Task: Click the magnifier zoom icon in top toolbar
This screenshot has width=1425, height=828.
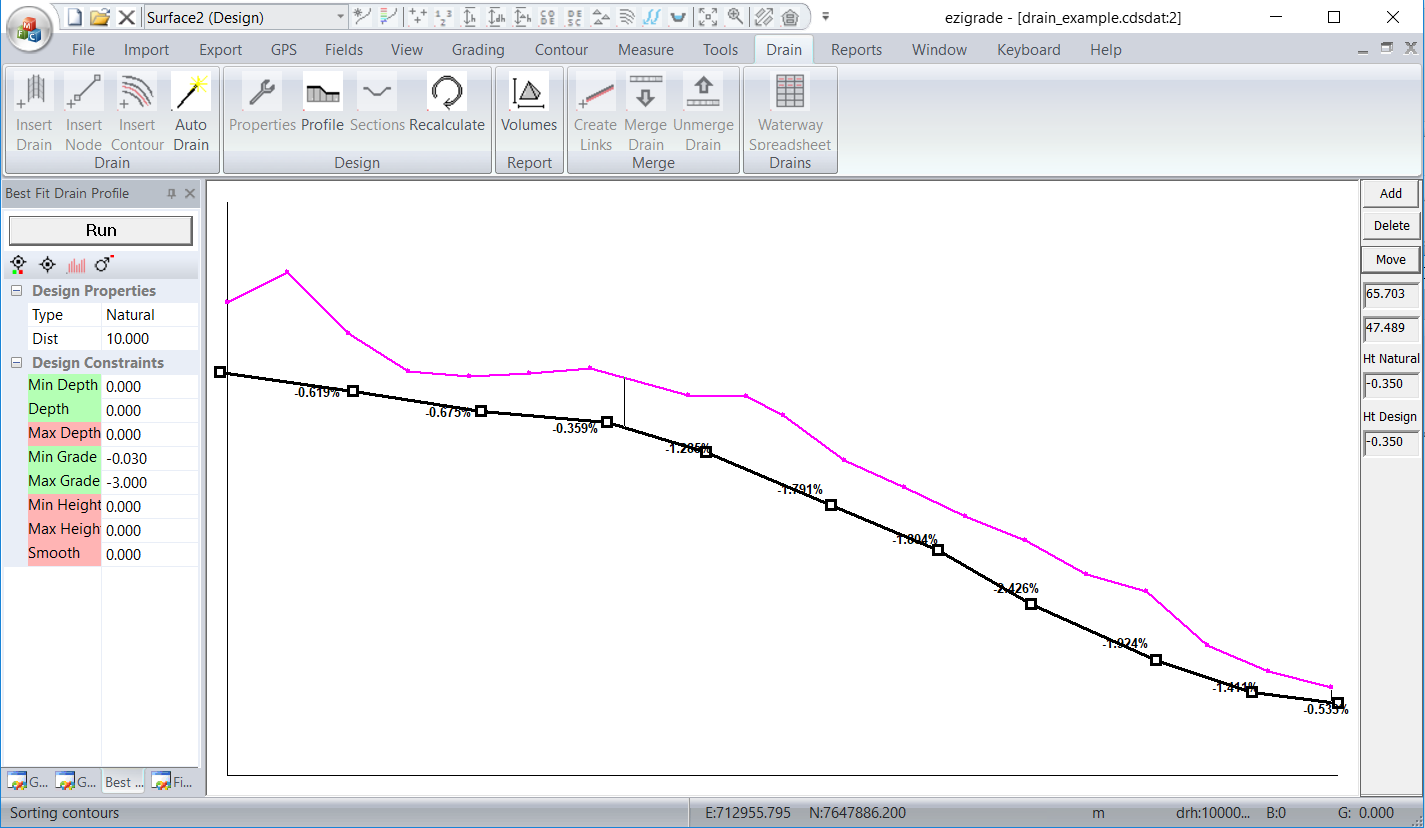Action: pos(735,17)
